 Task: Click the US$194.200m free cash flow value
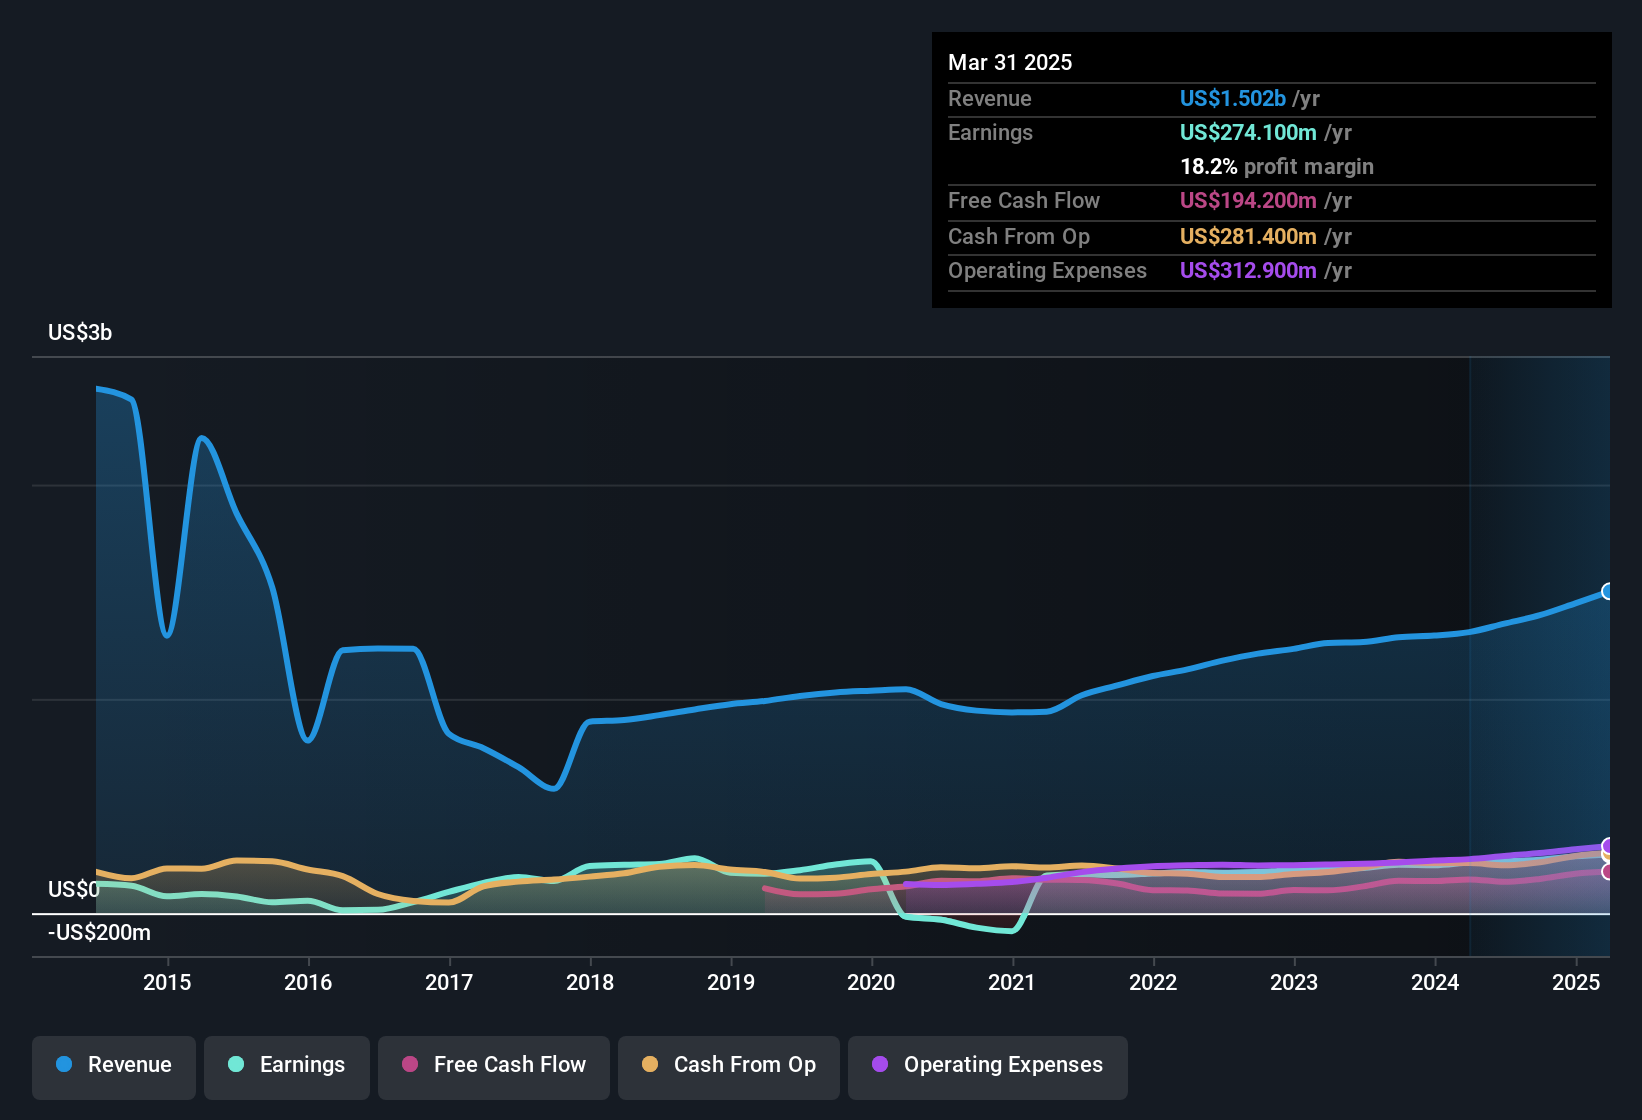[x=1248, y=200]
